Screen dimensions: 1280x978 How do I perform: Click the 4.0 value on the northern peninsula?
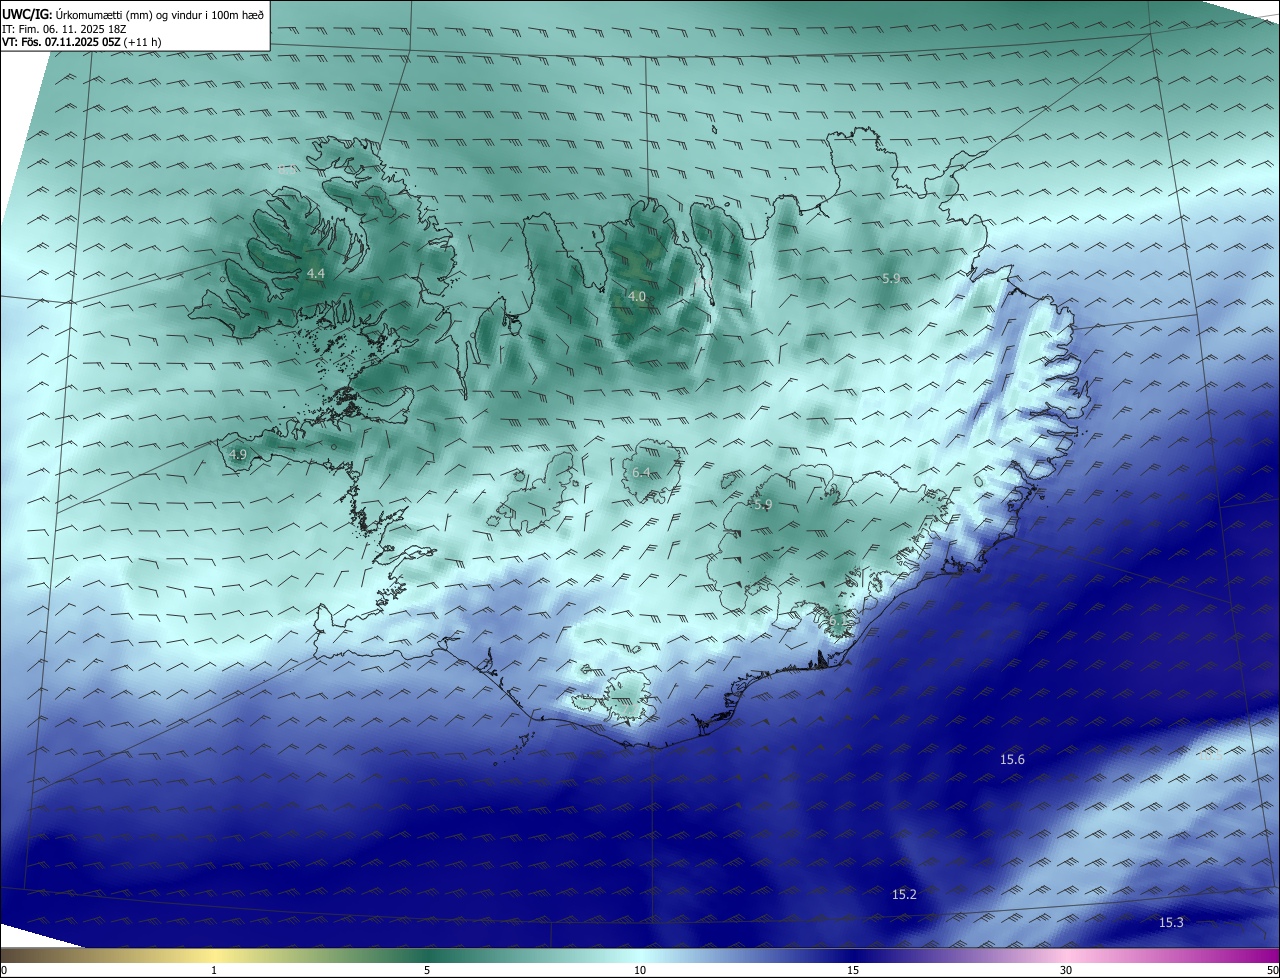[636, 297]
